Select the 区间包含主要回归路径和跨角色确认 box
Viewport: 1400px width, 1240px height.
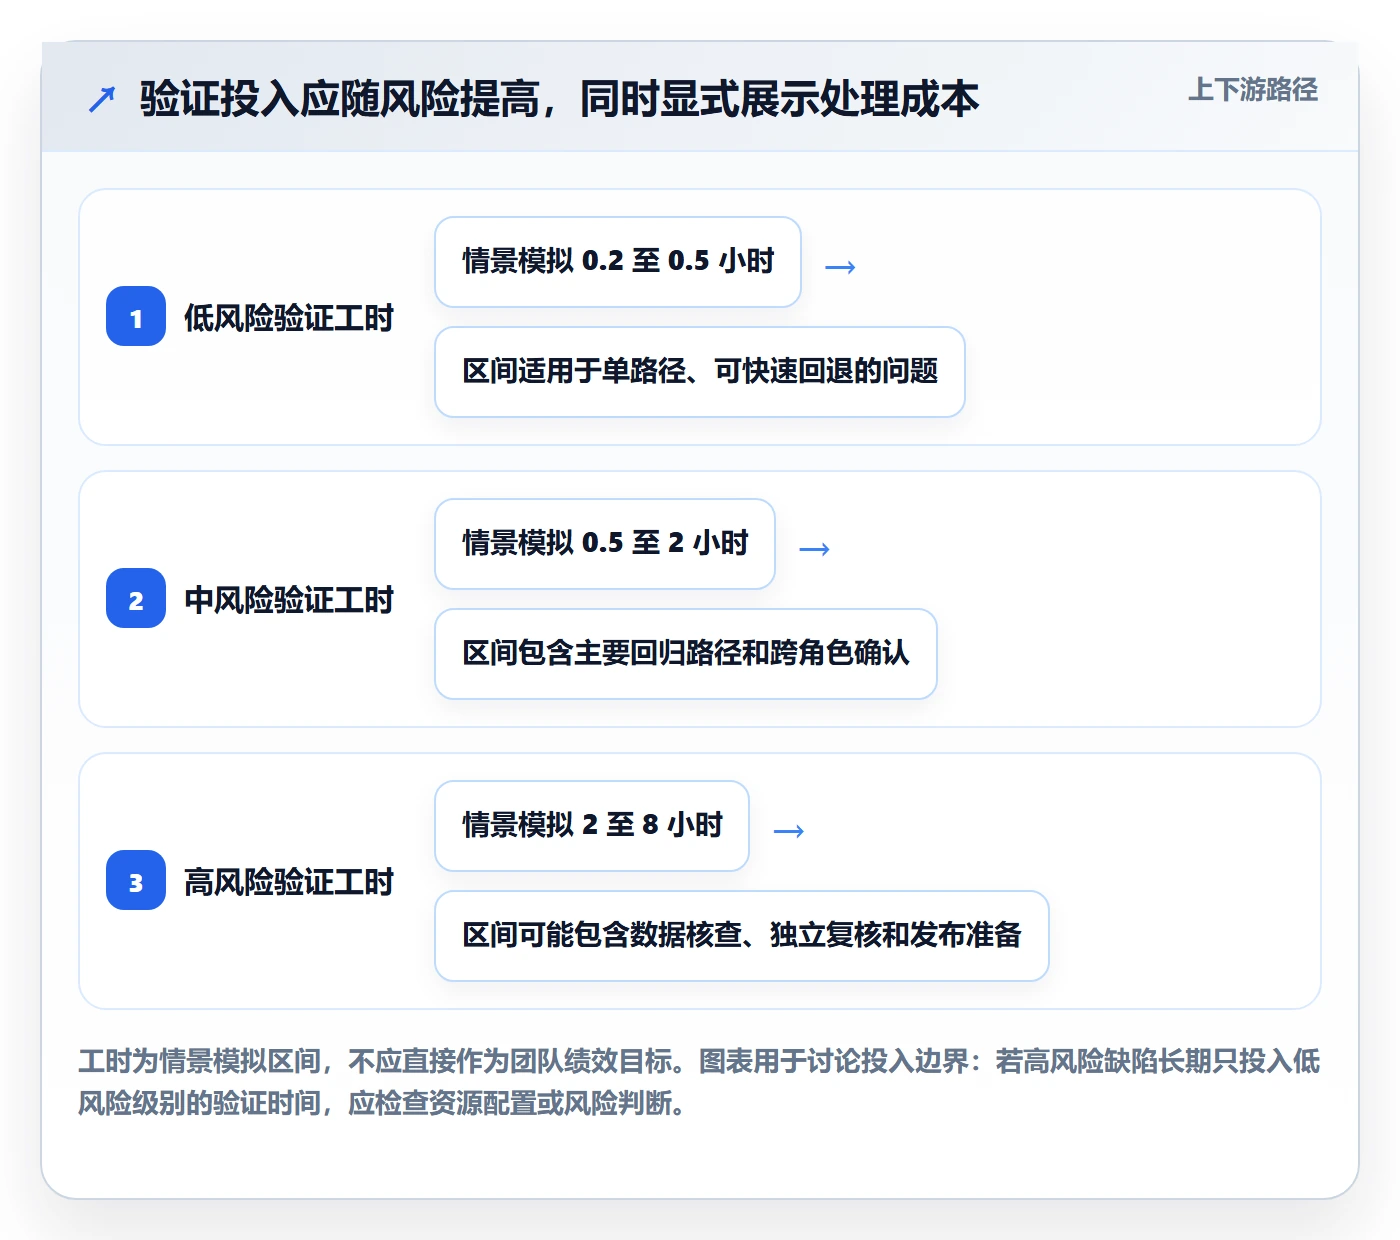tap(686, 654)
